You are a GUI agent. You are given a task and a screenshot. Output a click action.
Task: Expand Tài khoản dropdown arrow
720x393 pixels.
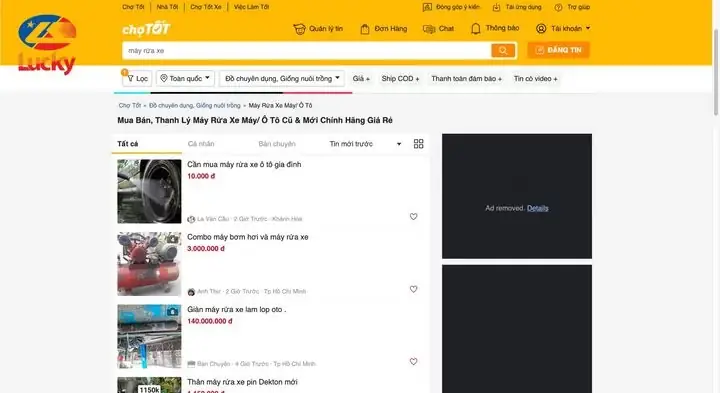point(588,28)
